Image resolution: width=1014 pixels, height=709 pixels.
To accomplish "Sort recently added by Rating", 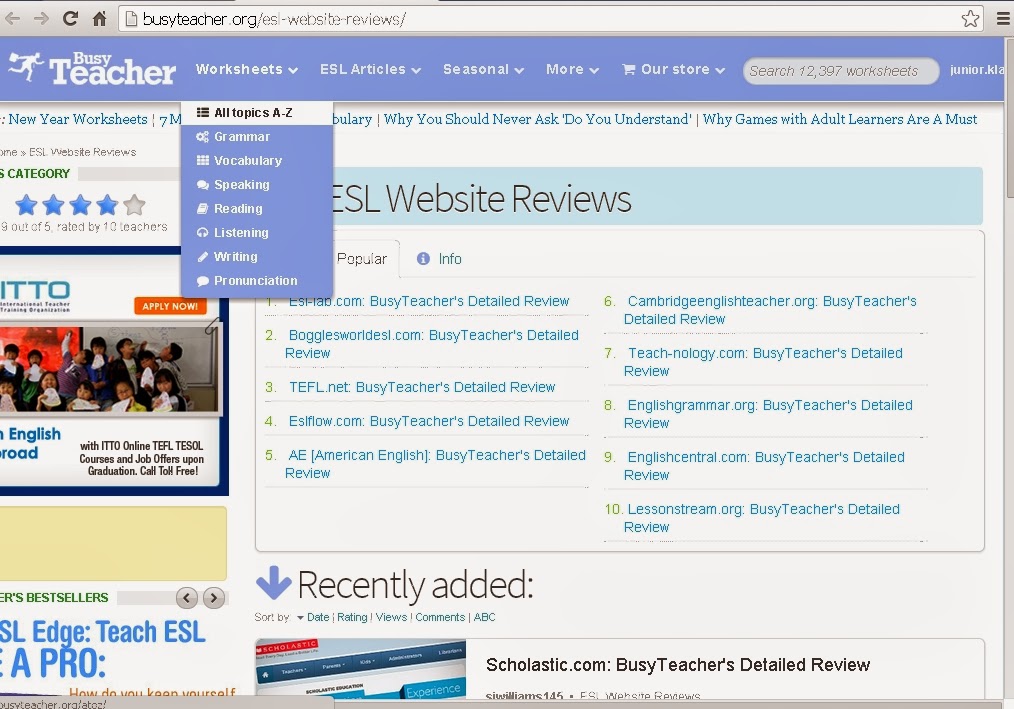I will click(x=352, y=617).
